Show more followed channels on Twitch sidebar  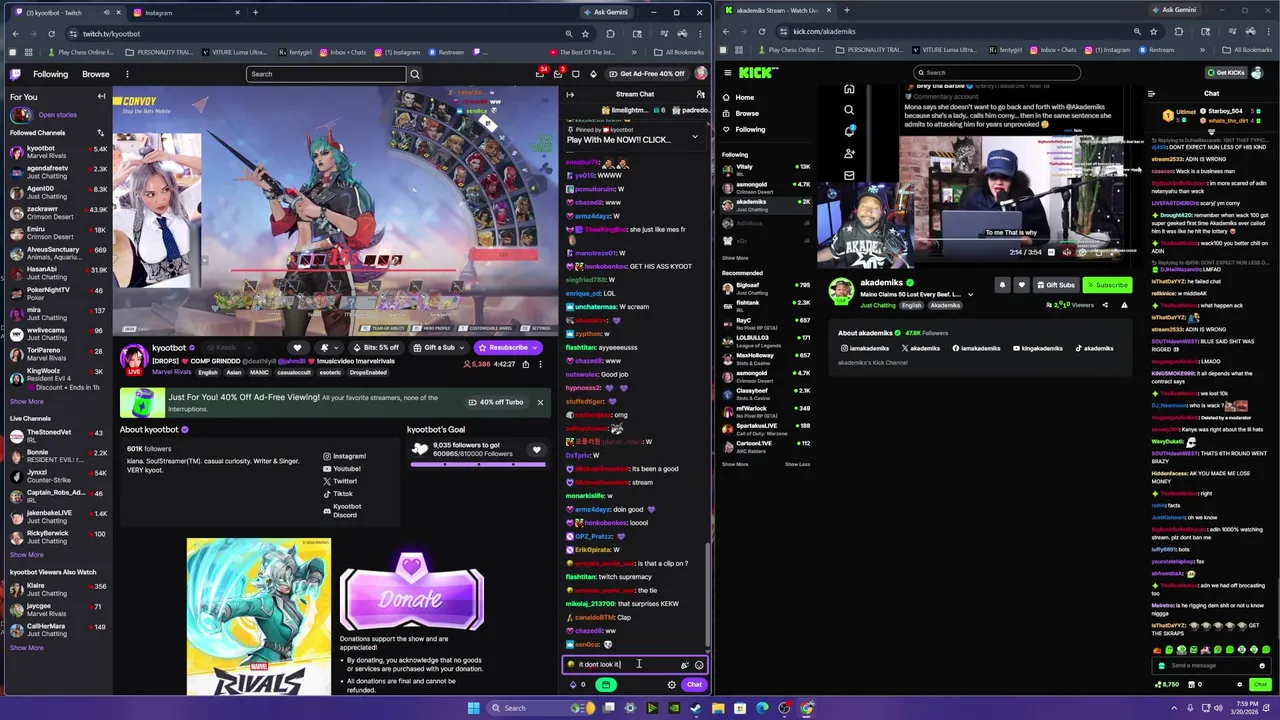(x=27, y=401)
